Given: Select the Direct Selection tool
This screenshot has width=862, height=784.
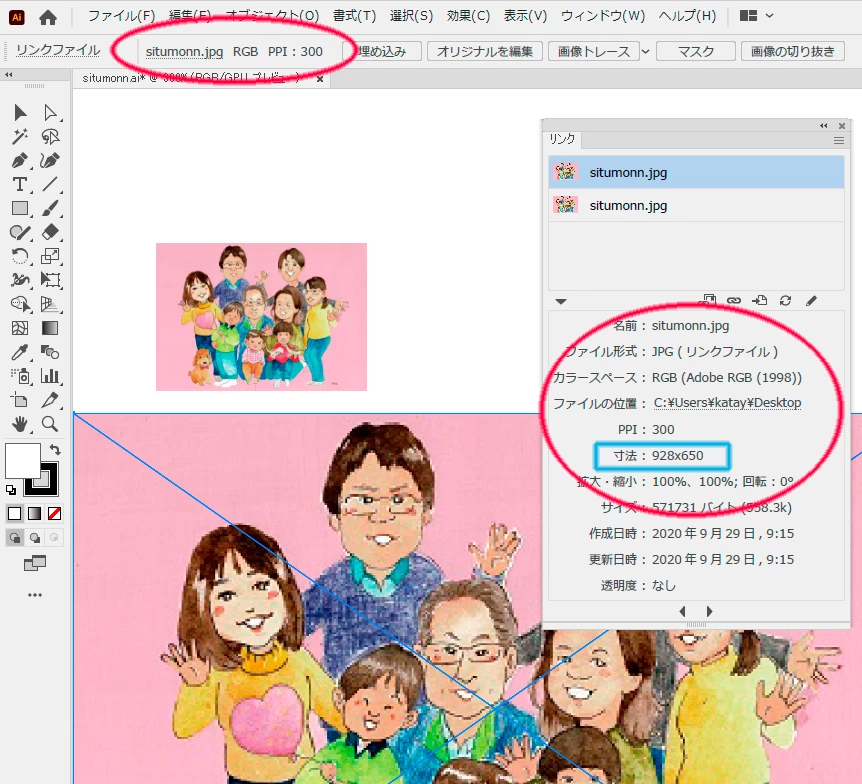Looking at the screenshot, I should click(50, 112).
